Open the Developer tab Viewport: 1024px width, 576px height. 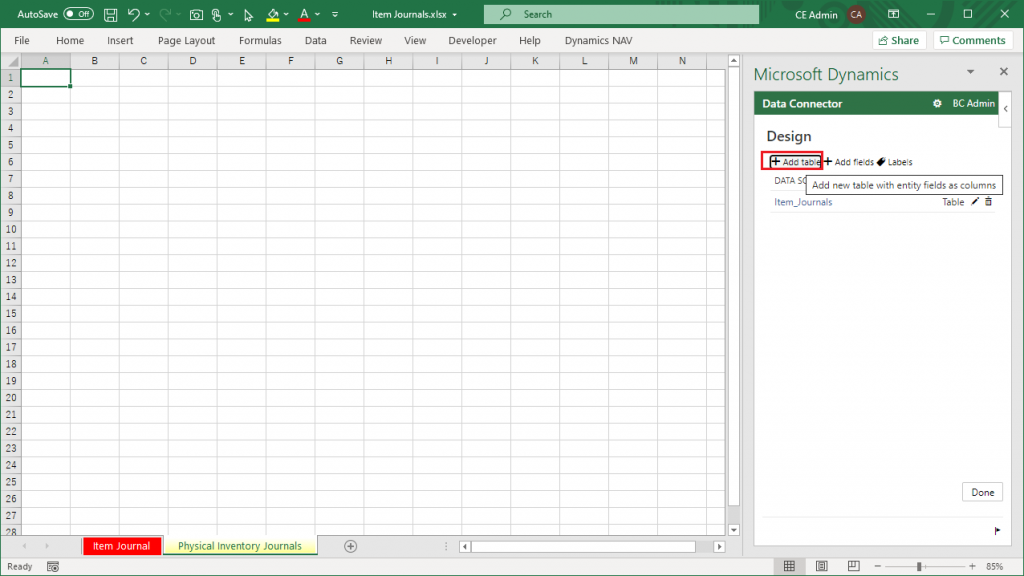[x=472, y=40]
